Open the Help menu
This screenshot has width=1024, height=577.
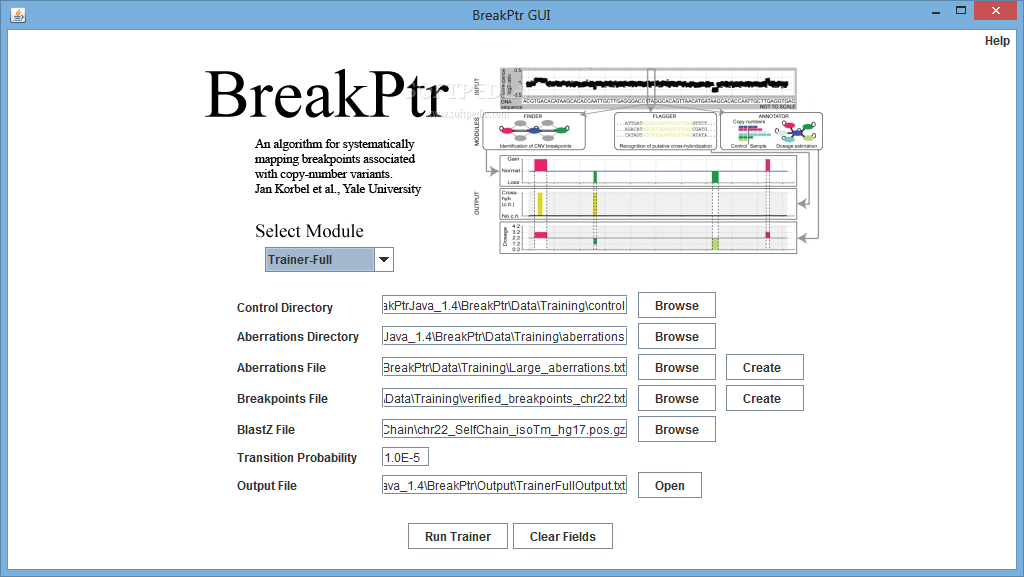997,40
